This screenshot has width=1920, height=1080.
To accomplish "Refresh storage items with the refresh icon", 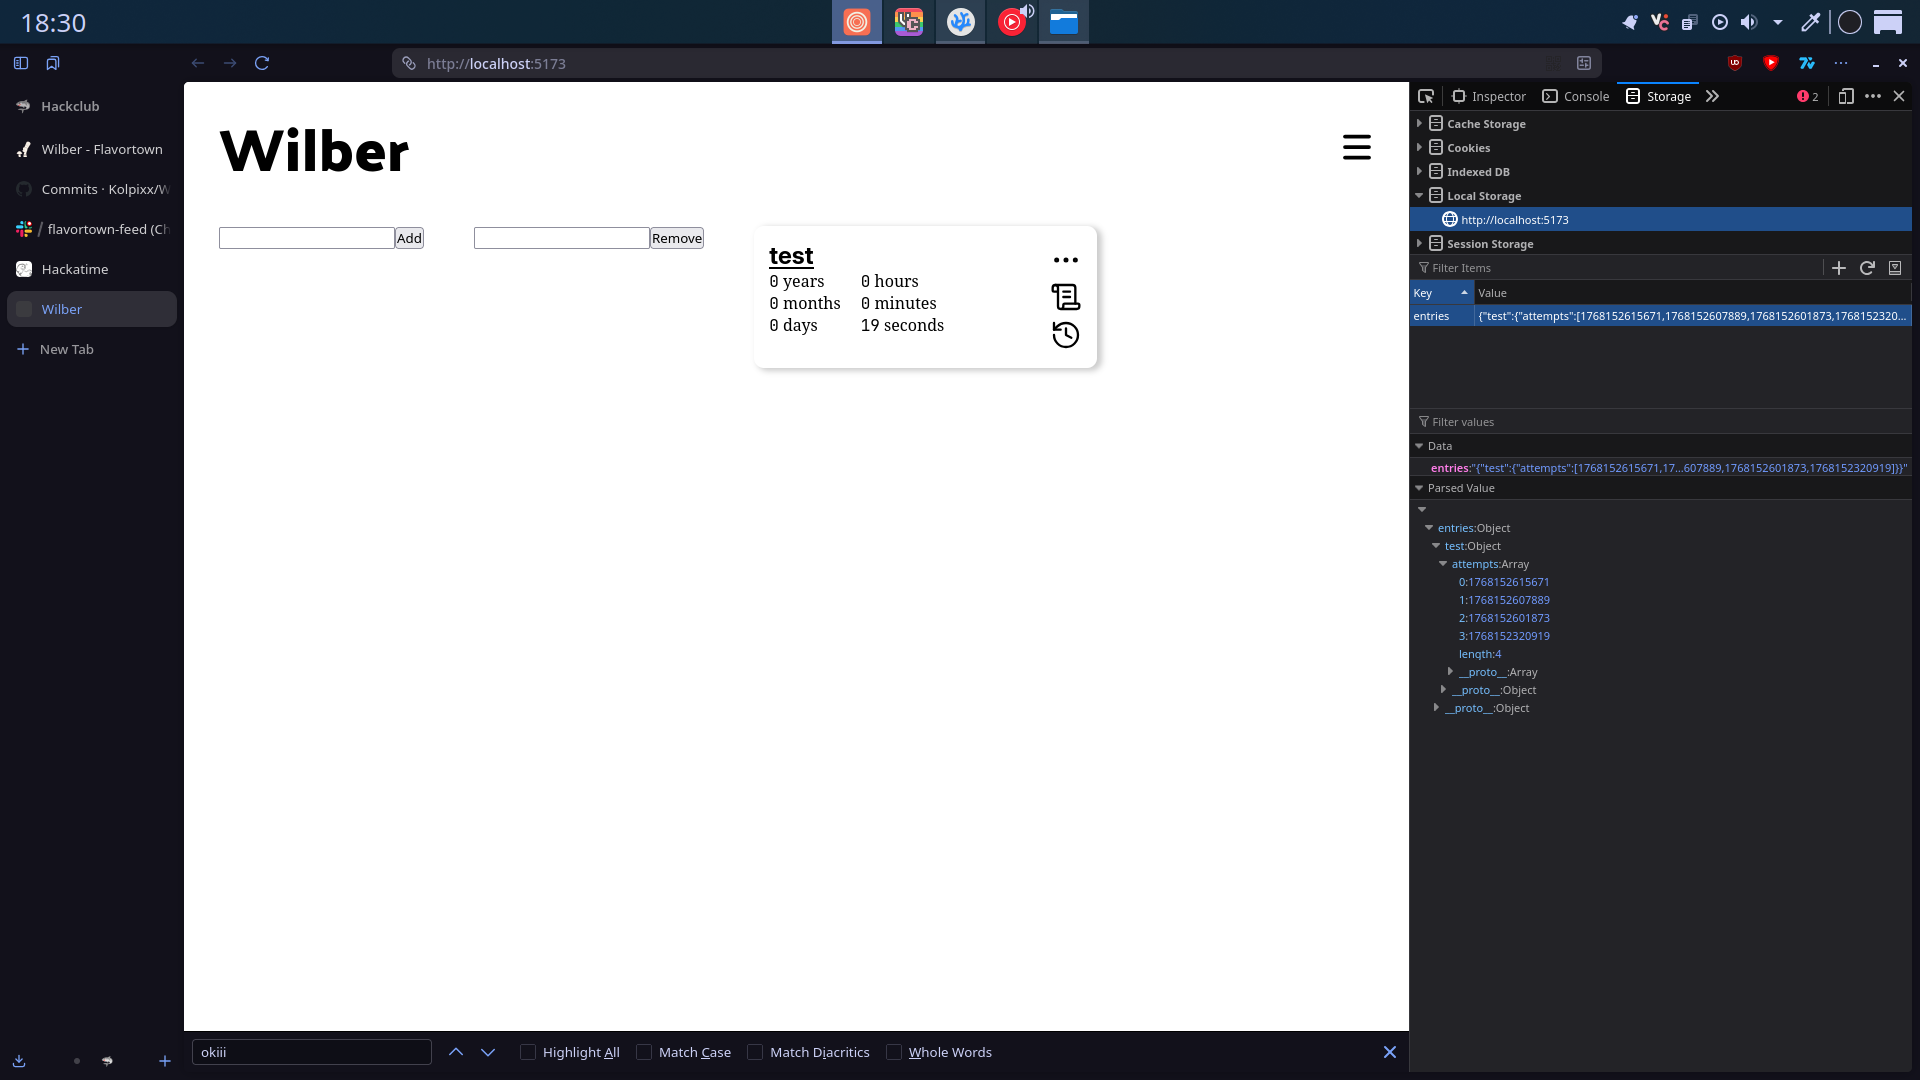I will coord(1866,268).
